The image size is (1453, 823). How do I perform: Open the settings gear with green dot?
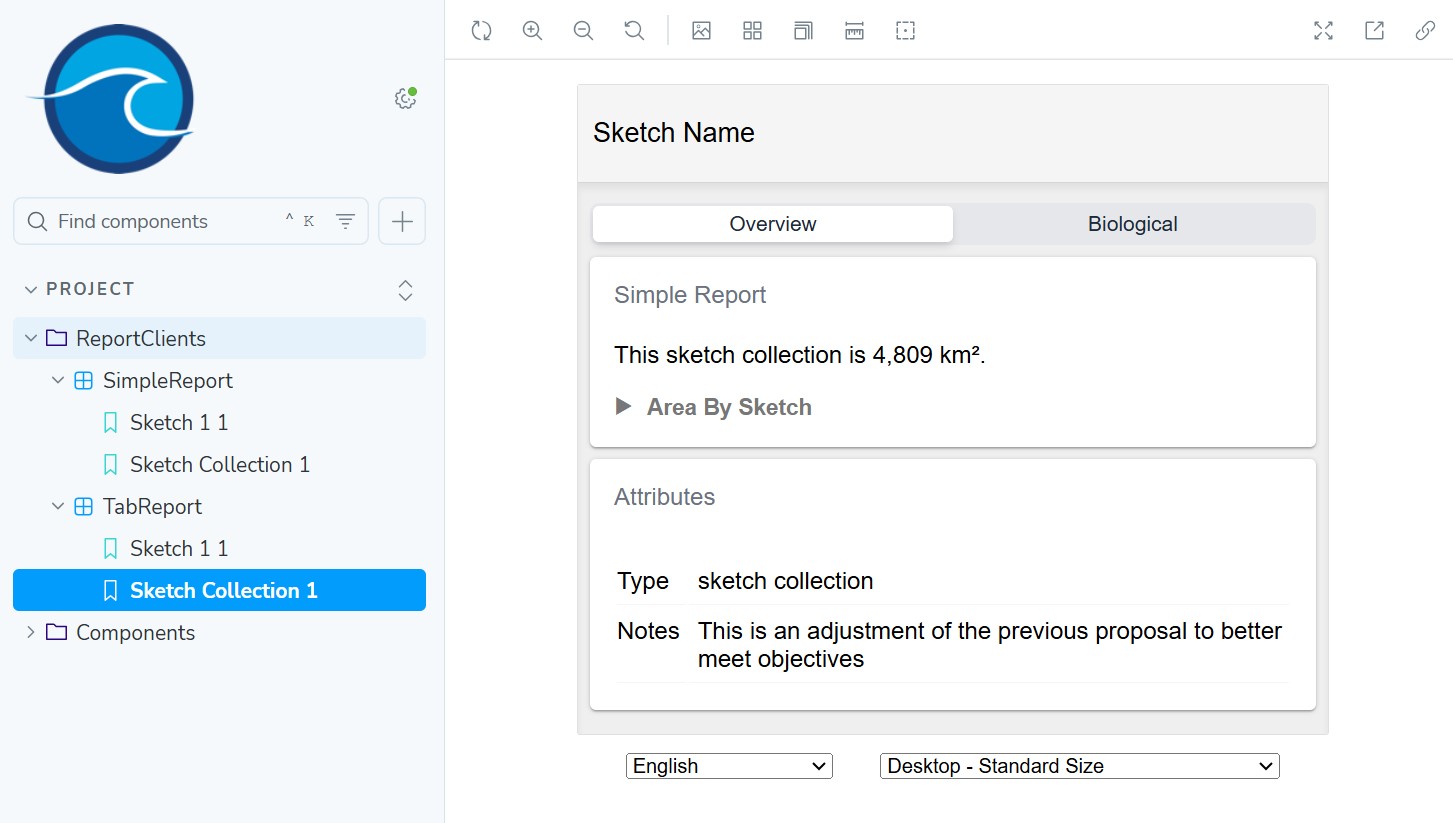pos(405,98)
